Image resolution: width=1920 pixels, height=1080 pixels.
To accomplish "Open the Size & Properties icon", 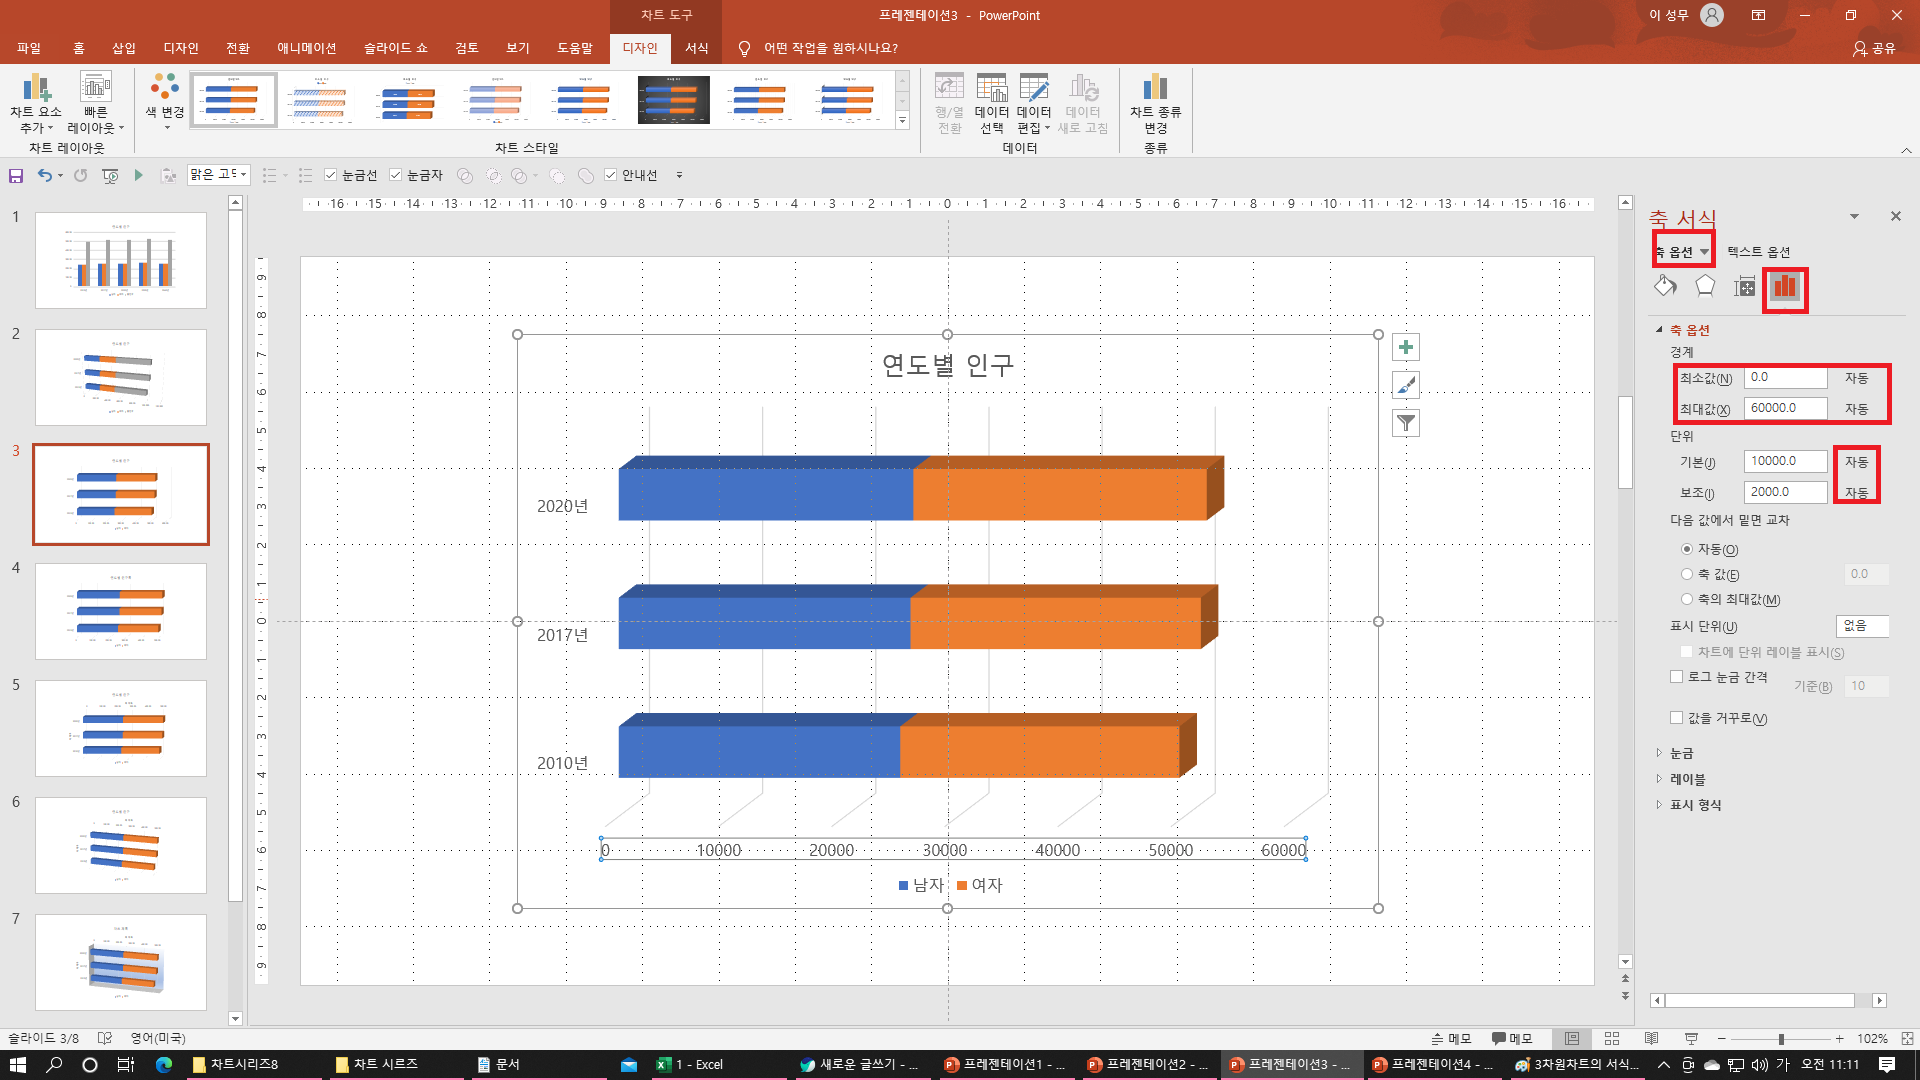I will click(1744, 286).
